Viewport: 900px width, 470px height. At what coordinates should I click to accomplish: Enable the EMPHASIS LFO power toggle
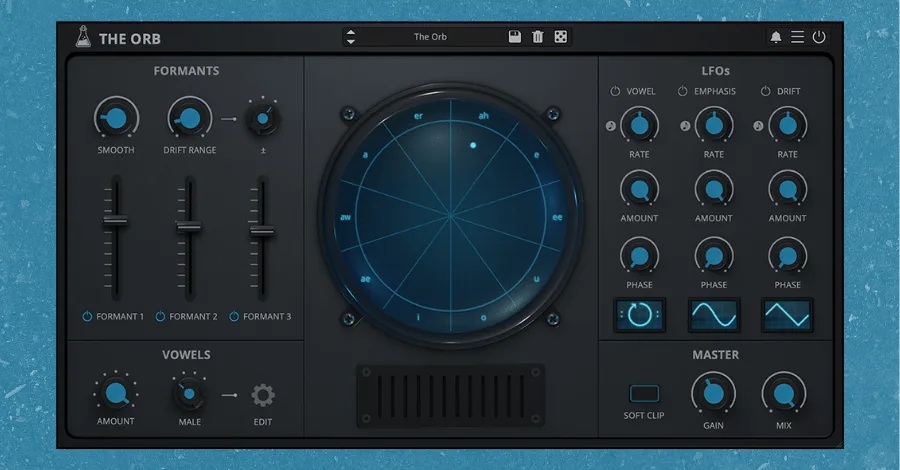[682, 91]
